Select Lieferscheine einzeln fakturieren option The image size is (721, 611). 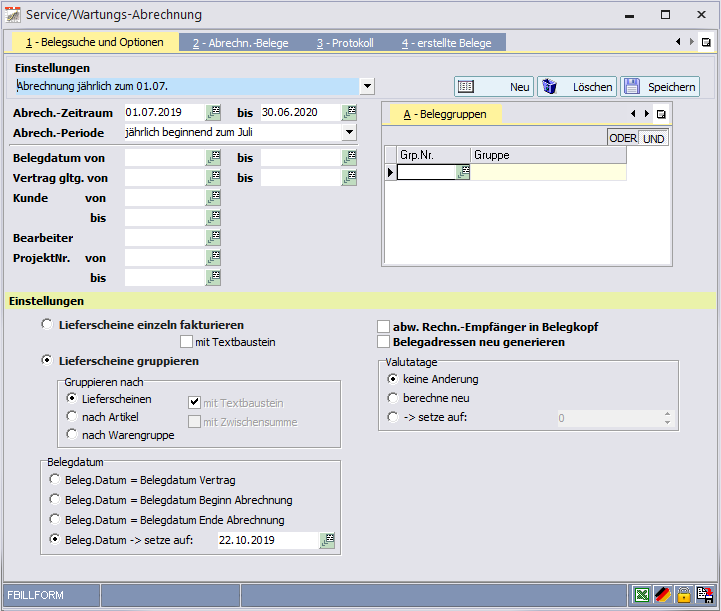click(47, 325)
